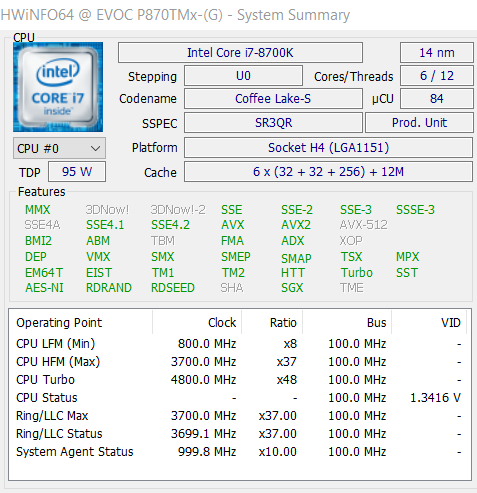
Task: Click the Intel Core i7 logo image
Action: 58,87
